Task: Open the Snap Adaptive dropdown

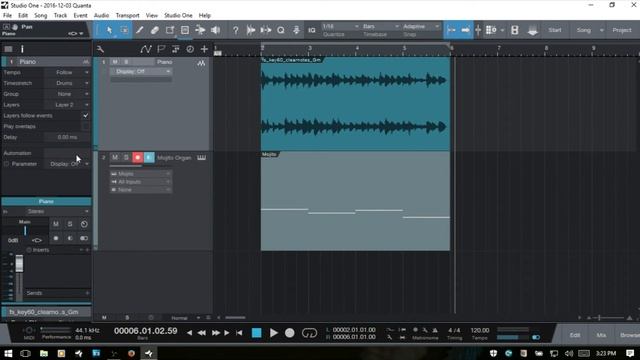Action: coord(421,27)
